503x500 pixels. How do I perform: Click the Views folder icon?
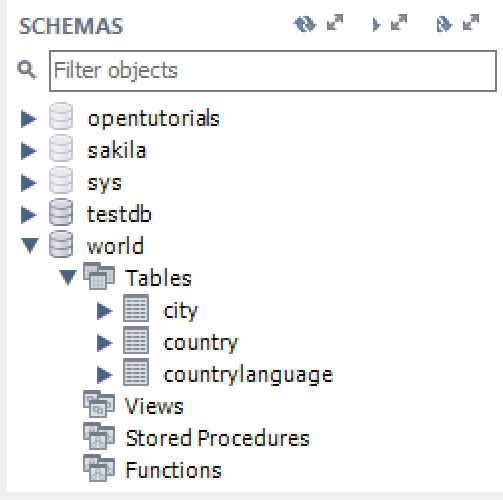click(x=99, y=404)
